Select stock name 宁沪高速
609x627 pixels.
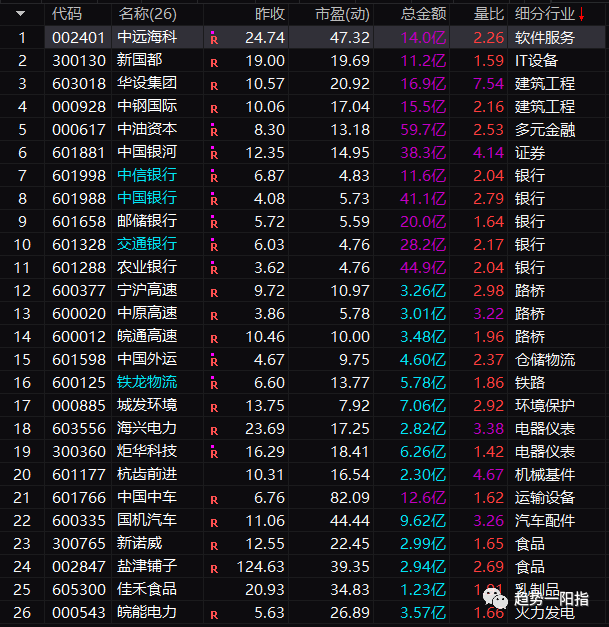tap(147, 290)
